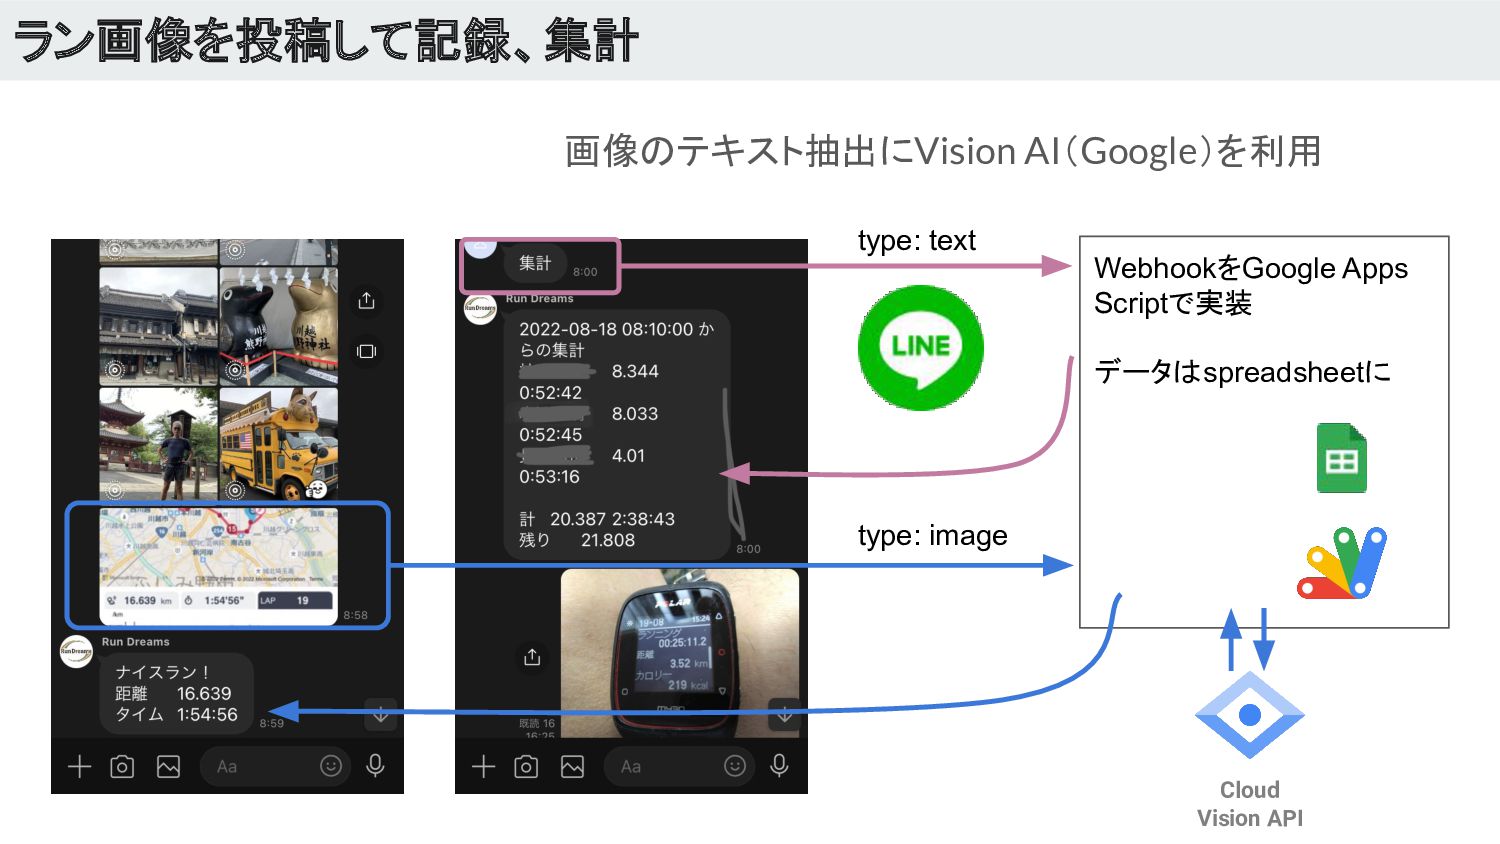Viewport: 1500px width, 844px height.
Task: Tap the plus icon in left chat
Action: [x=79, y=767]
